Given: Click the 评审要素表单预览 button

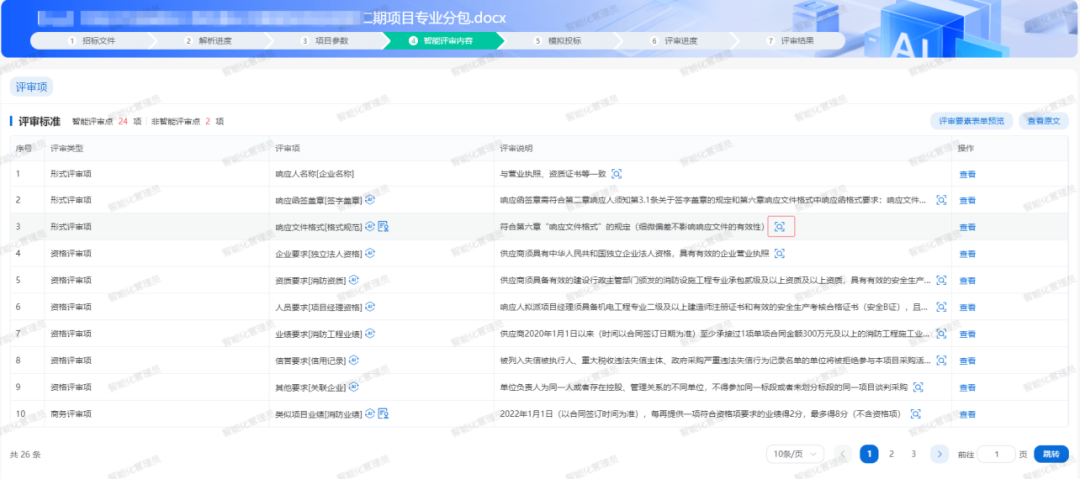Looking at the screenshot, I should 969,121.
